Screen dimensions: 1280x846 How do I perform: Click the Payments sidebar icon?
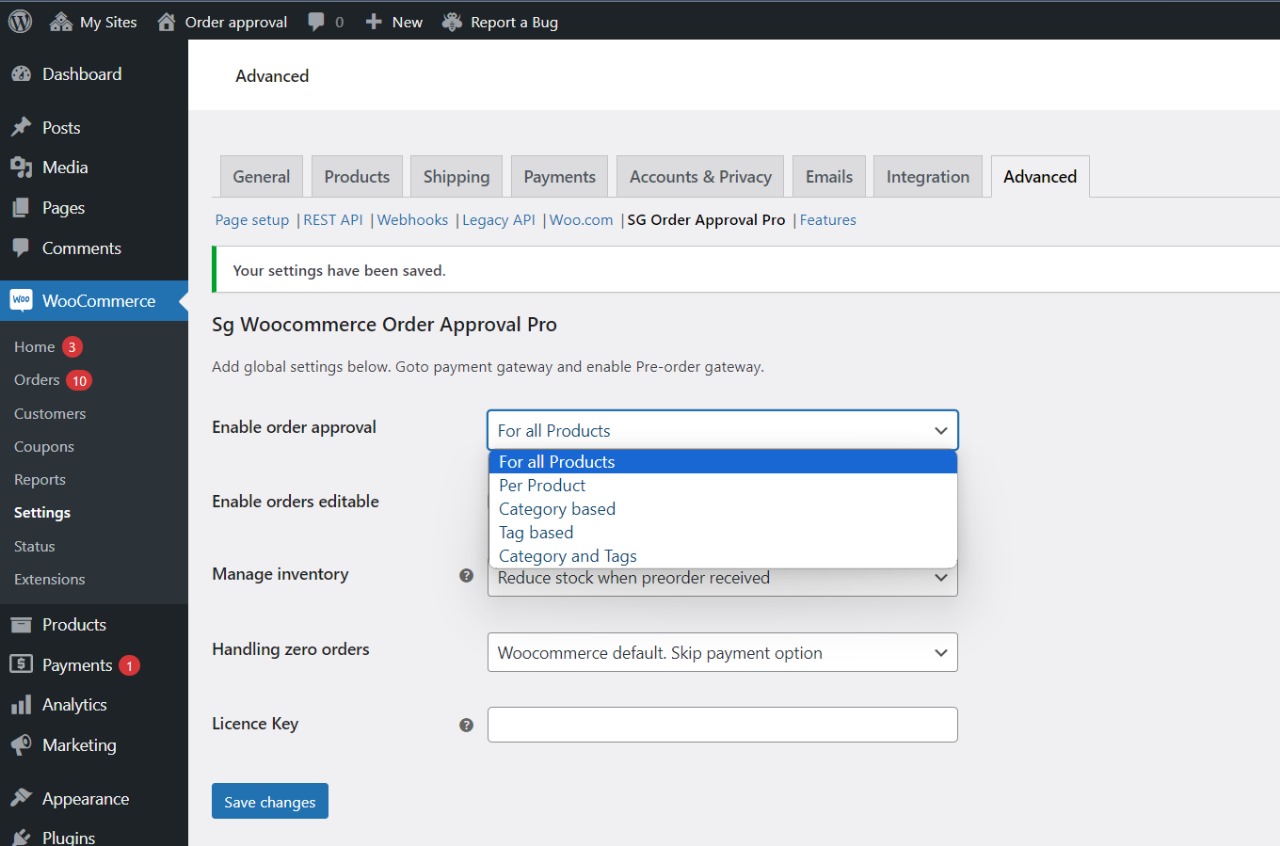[x=20, y=664]
